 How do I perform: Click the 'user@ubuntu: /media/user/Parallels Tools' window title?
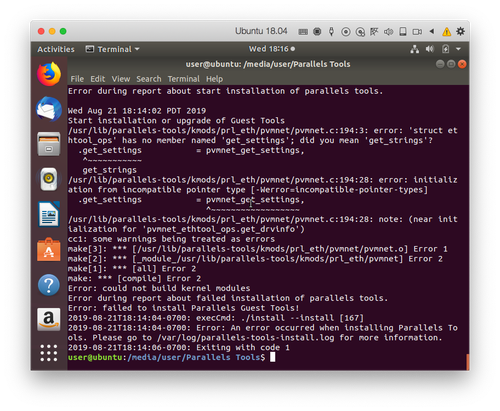268,64
